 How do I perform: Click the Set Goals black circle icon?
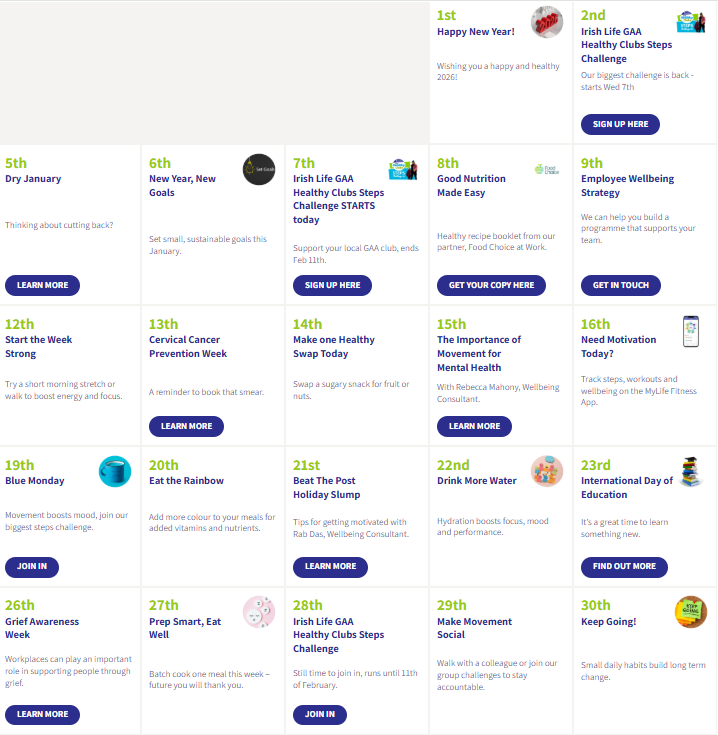tap(259, 169)
